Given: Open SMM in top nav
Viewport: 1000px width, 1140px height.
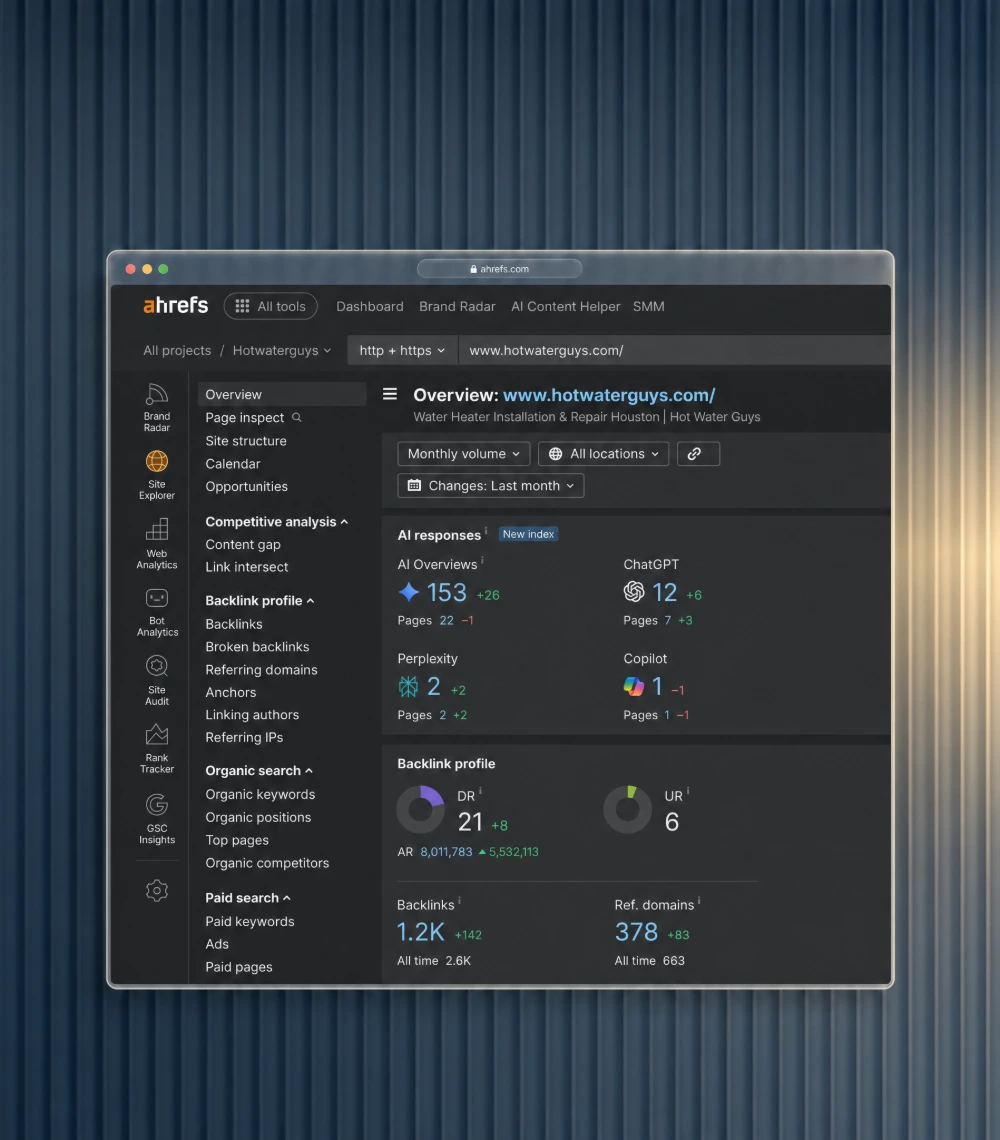Looking at the screenshot, I should point(649,306).
